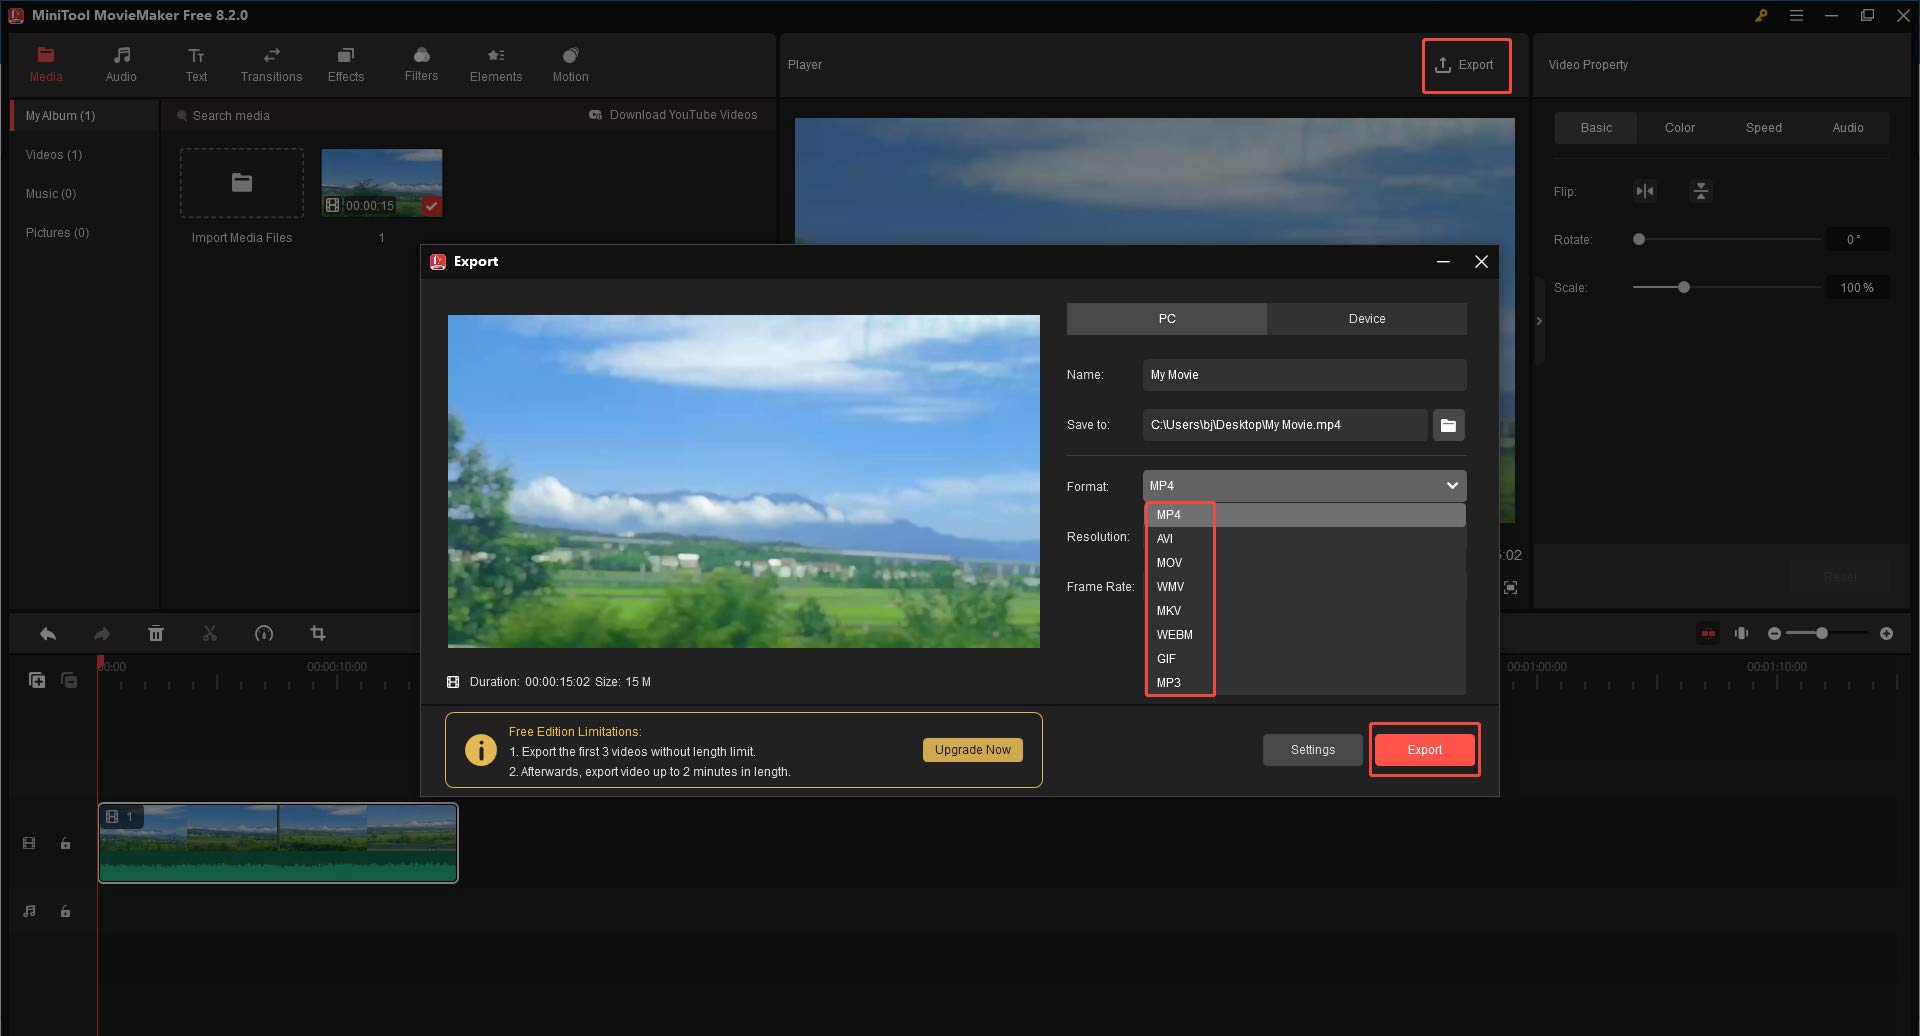The width and height of the screenshot is (1920, 1036).
Task: Open the Media tab
Action: 46,65
